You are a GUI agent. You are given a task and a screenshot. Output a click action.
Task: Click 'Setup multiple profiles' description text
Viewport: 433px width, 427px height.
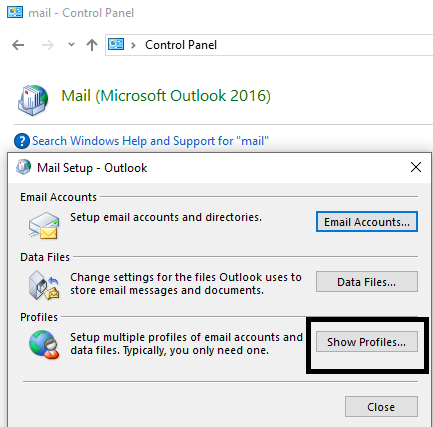[x=186, y=344]
